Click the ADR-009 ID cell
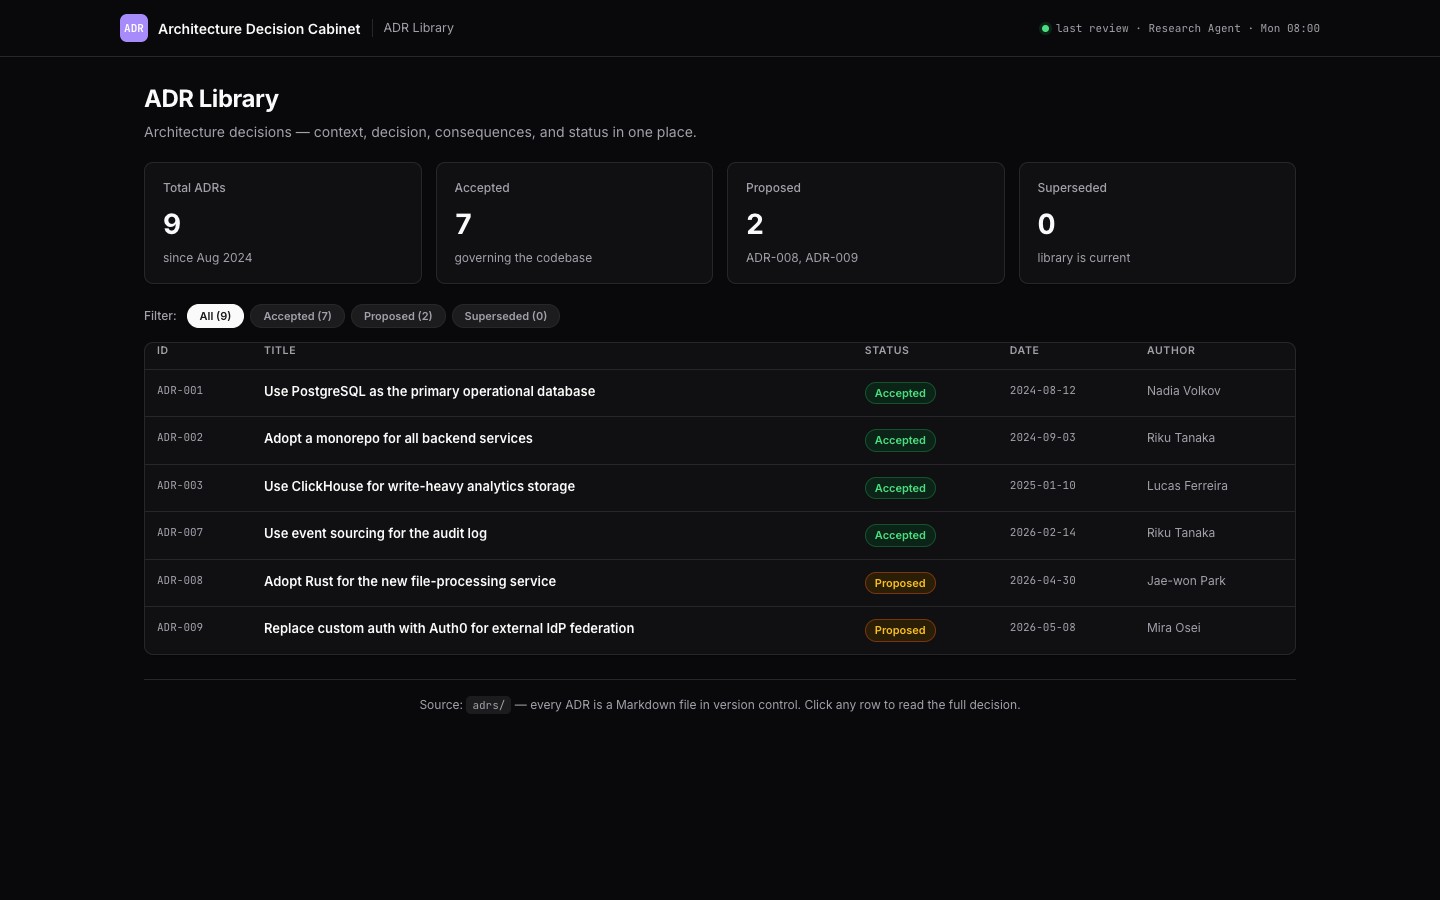This screenshot has width=1440, height=900. pos(180,628)
